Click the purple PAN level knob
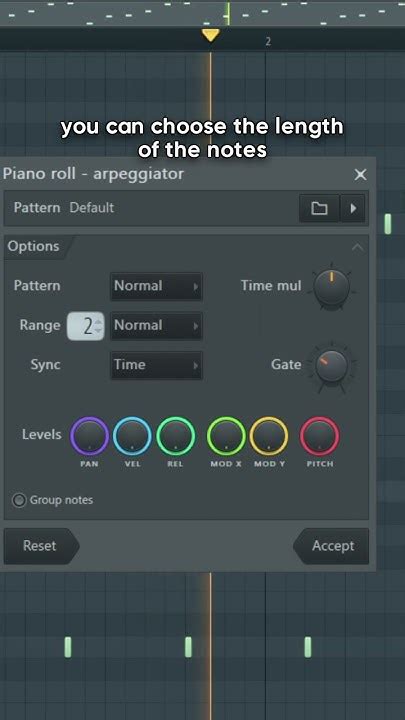The height and width of the screenshot is (720, 405). 90,436
